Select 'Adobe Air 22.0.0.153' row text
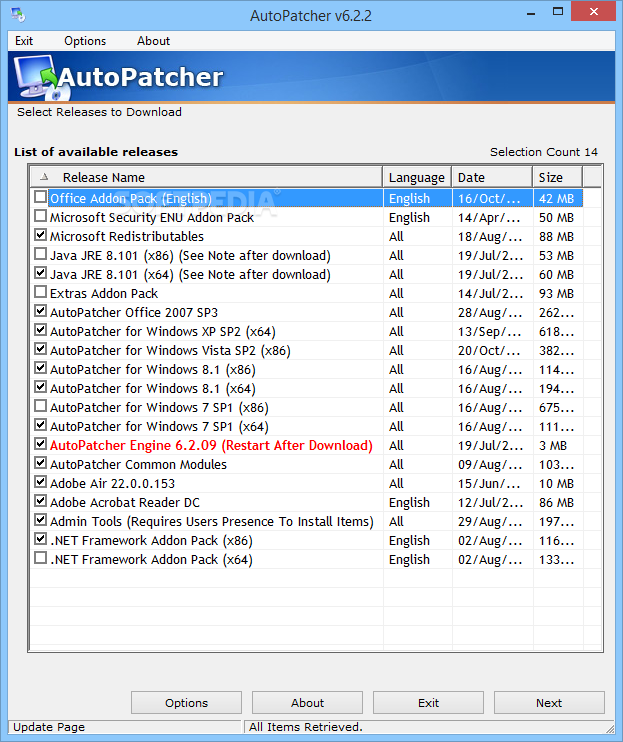The image size is (623, 742). point(112,483)
